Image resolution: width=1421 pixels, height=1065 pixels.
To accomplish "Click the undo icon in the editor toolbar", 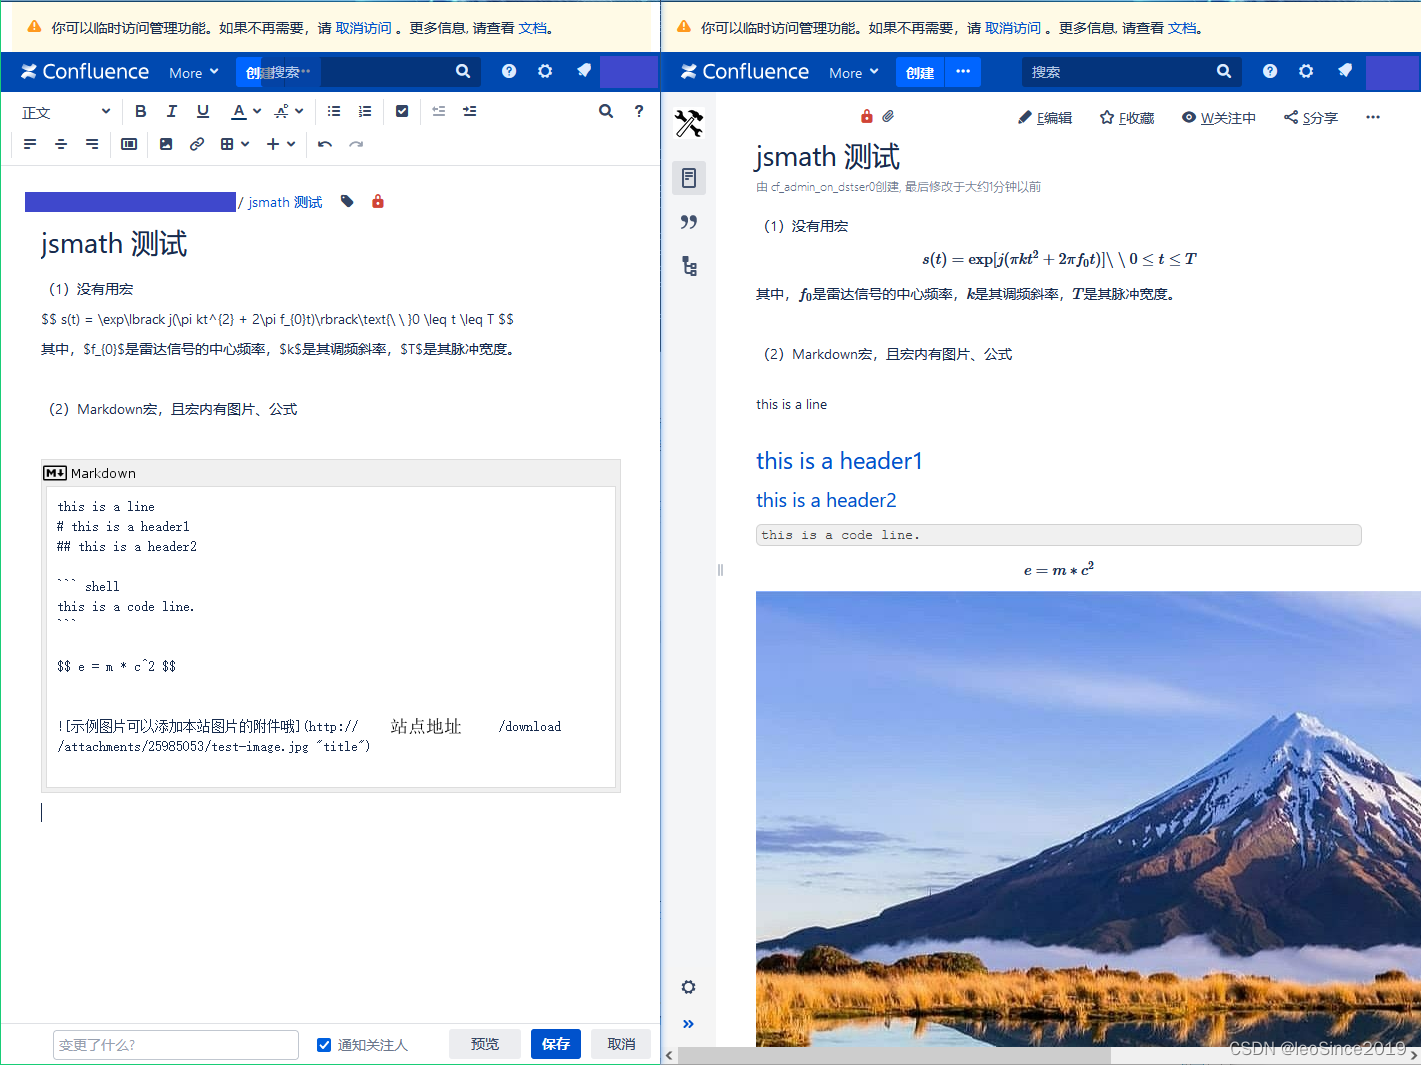I will 324,144.
